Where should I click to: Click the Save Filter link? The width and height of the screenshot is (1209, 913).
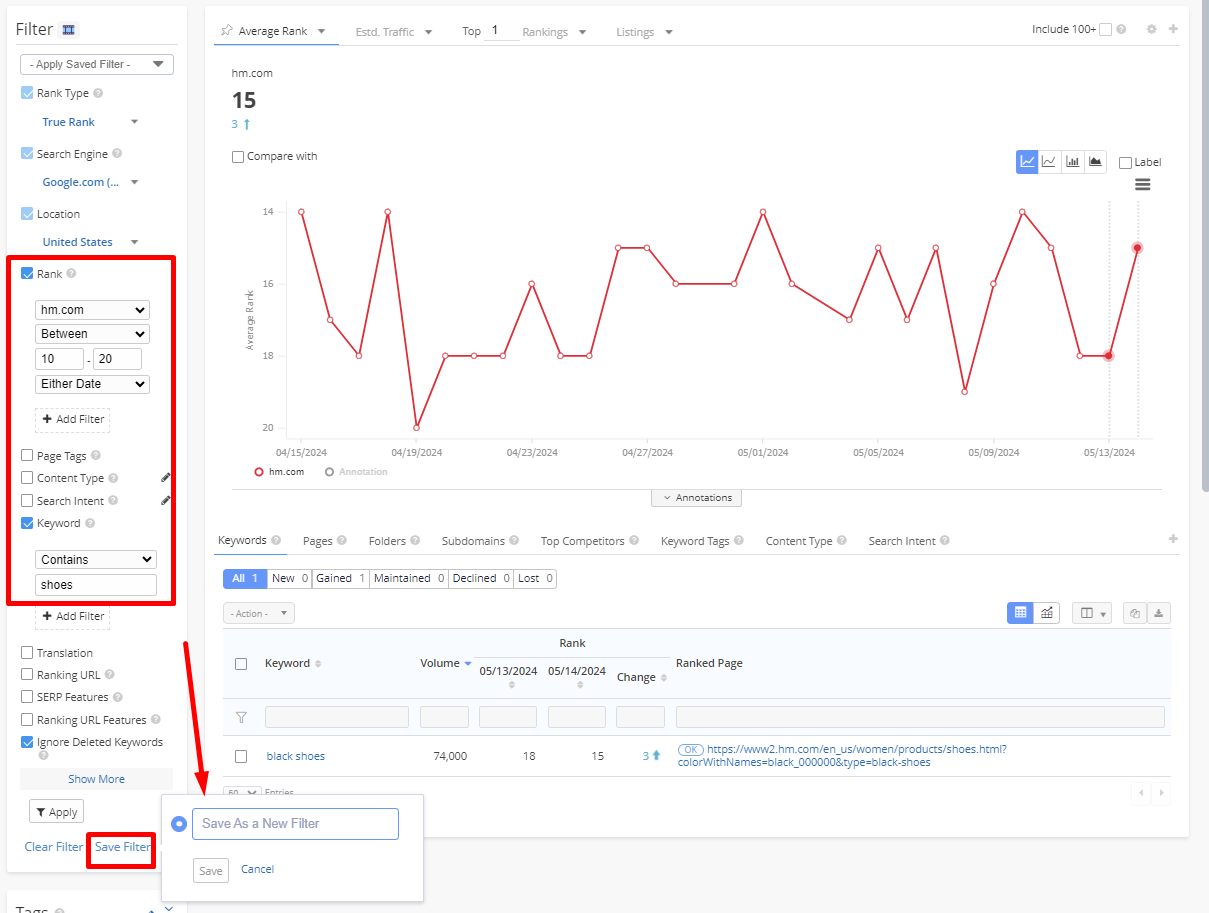(x=122, y=847)
